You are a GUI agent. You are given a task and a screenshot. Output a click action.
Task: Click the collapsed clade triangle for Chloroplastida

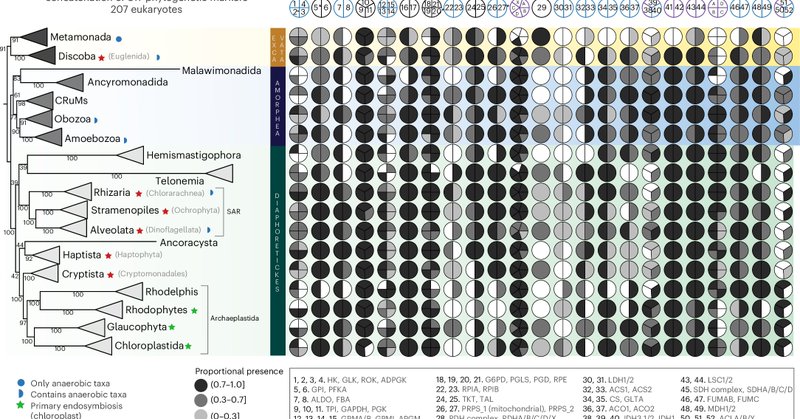click(x=98, y=346)
